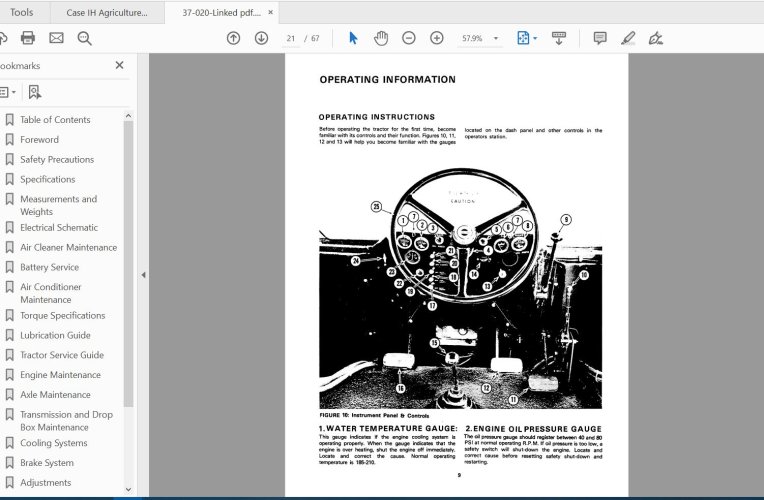The height and width of the screenshot is (500, 764).
Task: Click the bookmark icon beside Cooling Systems
Action: click(x=9, y=442)
